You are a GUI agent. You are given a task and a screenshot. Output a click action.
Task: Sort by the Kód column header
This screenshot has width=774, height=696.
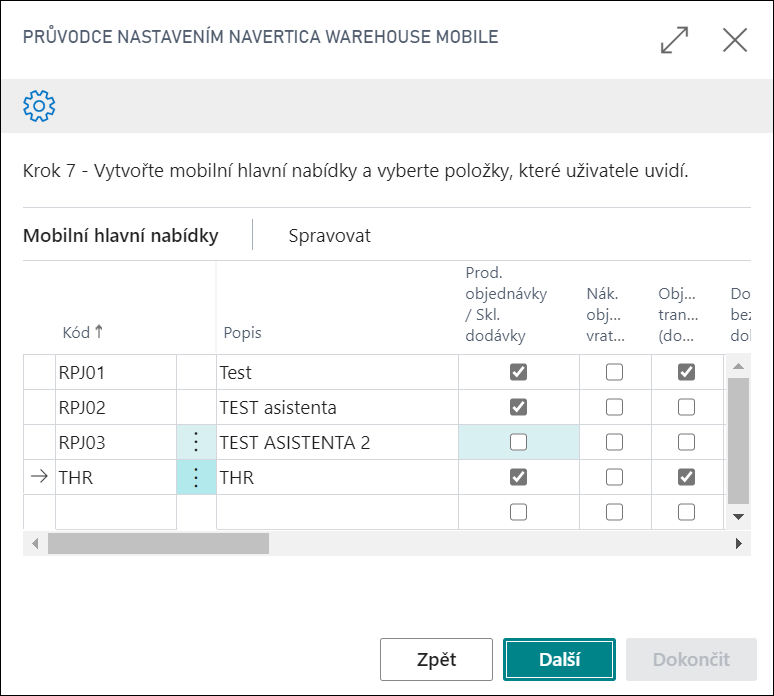pyautogui.click(x=82, y=332)
